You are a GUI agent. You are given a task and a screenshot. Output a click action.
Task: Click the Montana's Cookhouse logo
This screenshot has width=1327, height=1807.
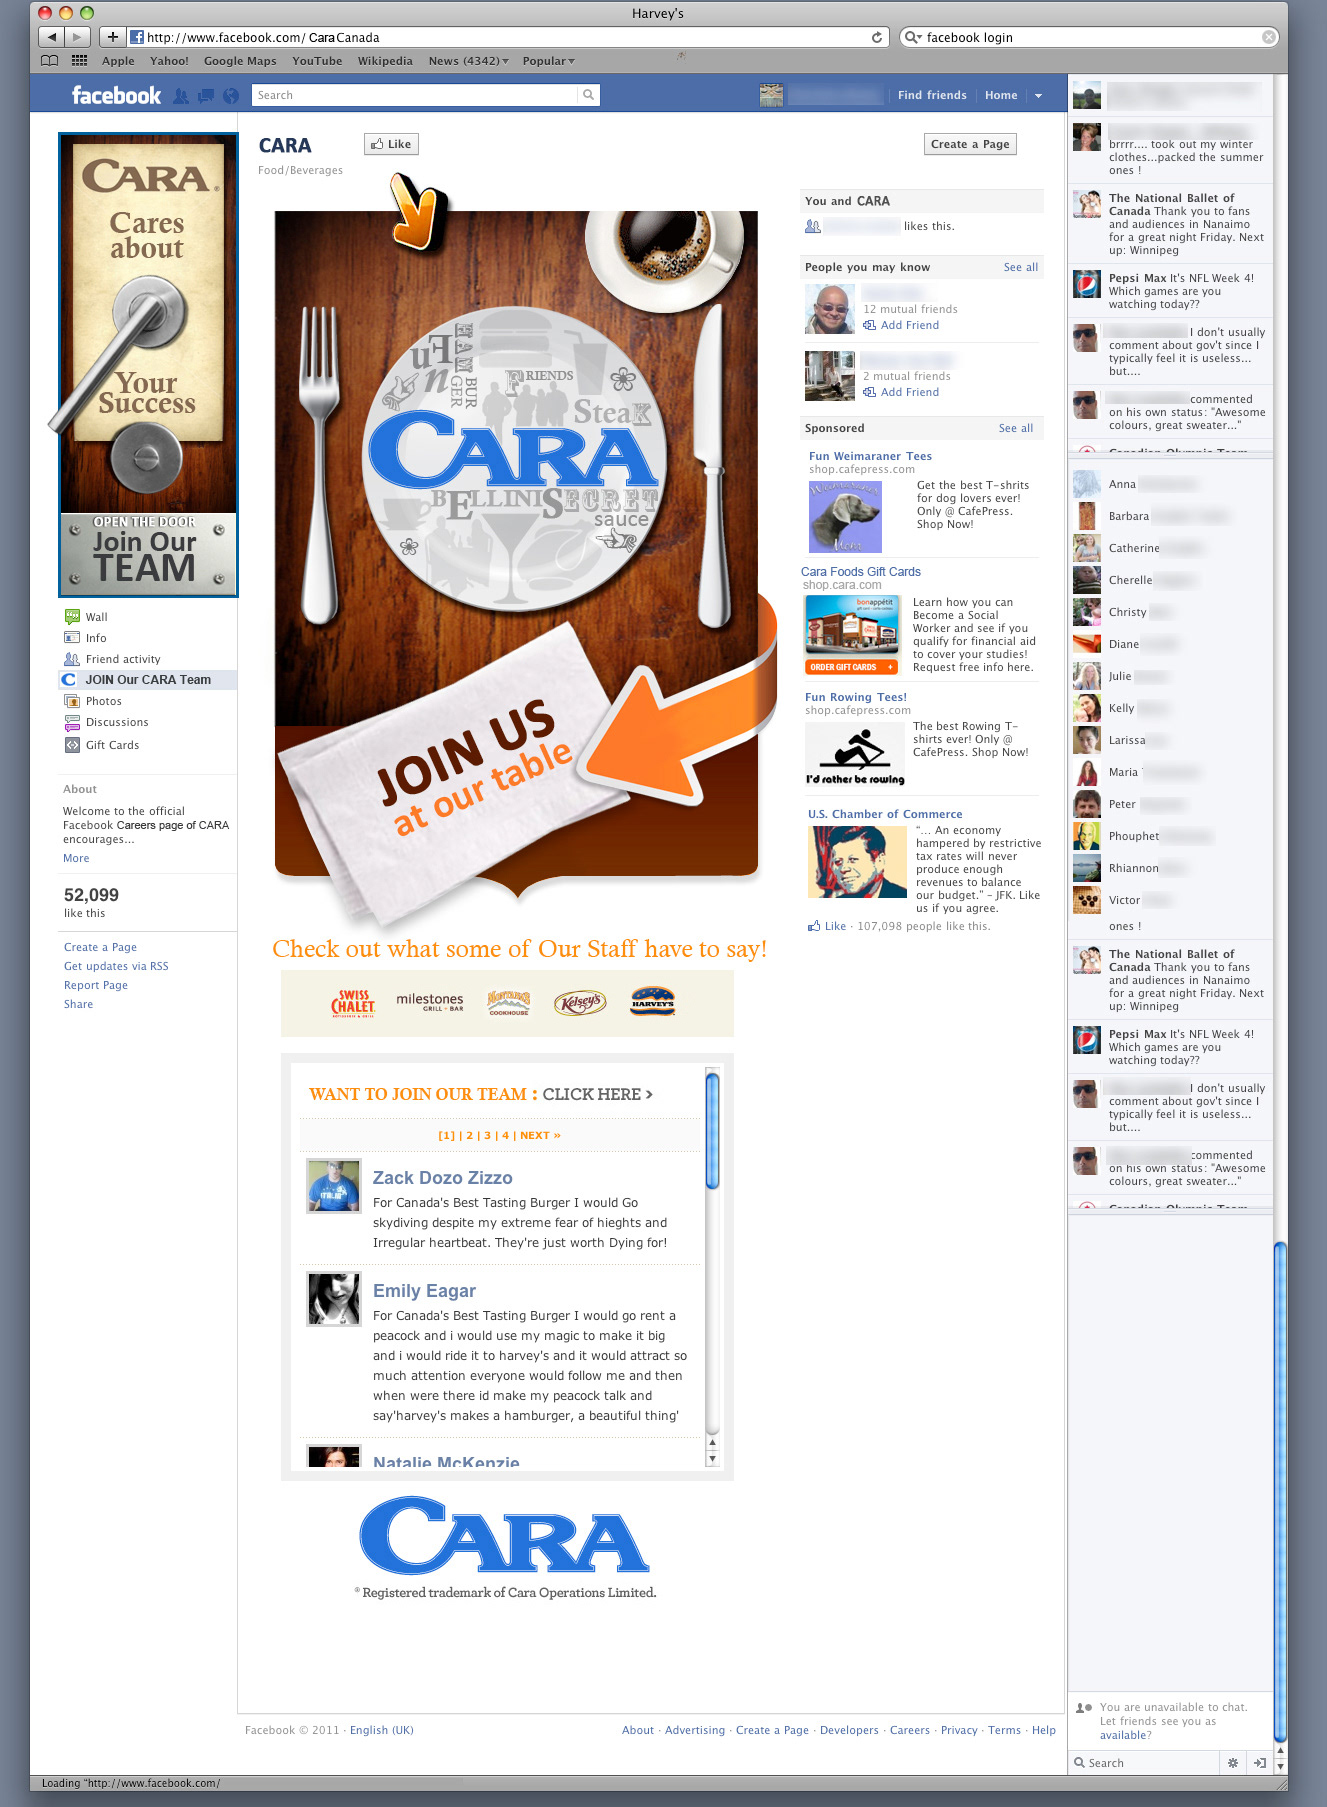pos(509,1002)
